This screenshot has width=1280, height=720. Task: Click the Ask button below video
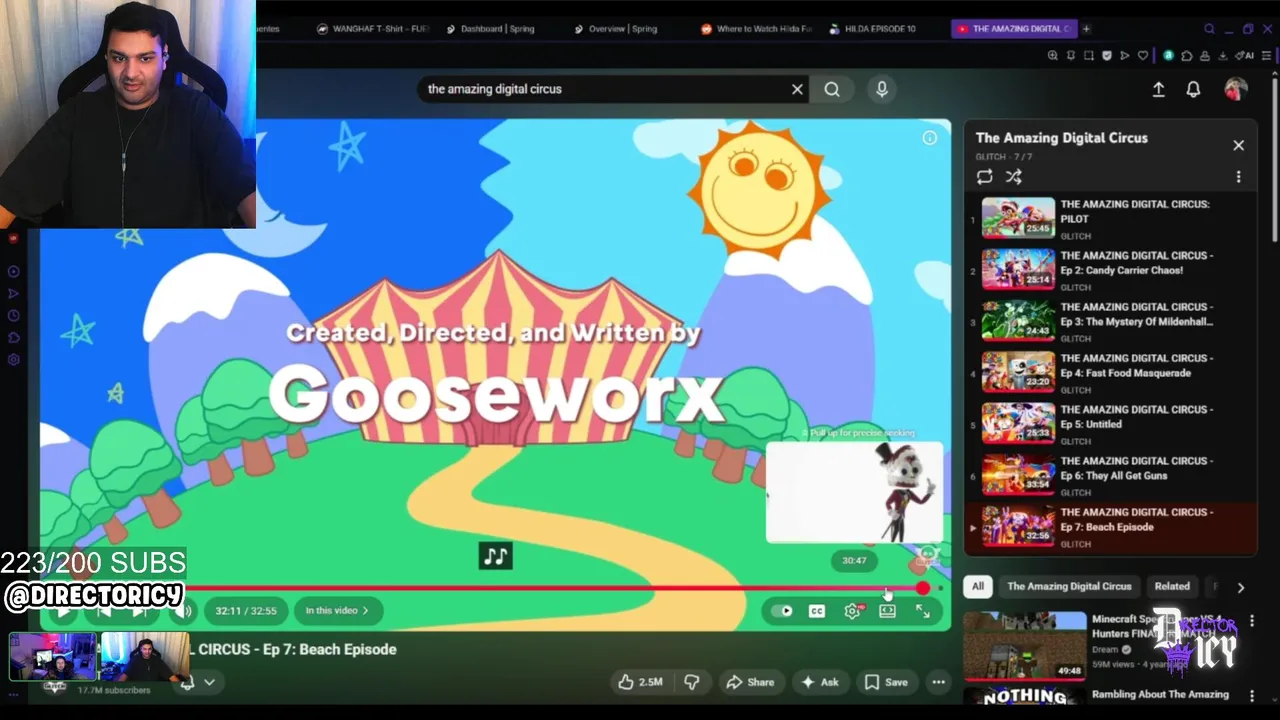(819, 682)
